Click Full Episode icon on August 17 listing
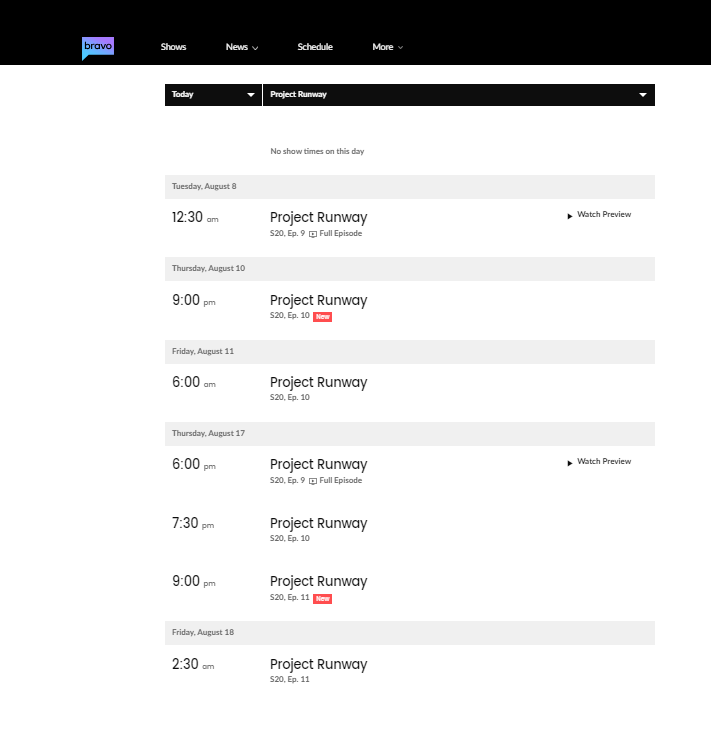Viewport: 711px width, 742px height. pos(313,481)
